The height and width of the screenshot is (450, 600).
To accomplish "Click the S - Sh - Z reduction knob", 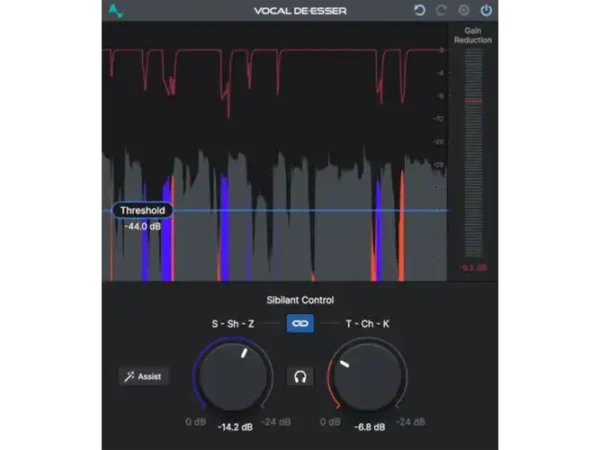I will 233,377.
